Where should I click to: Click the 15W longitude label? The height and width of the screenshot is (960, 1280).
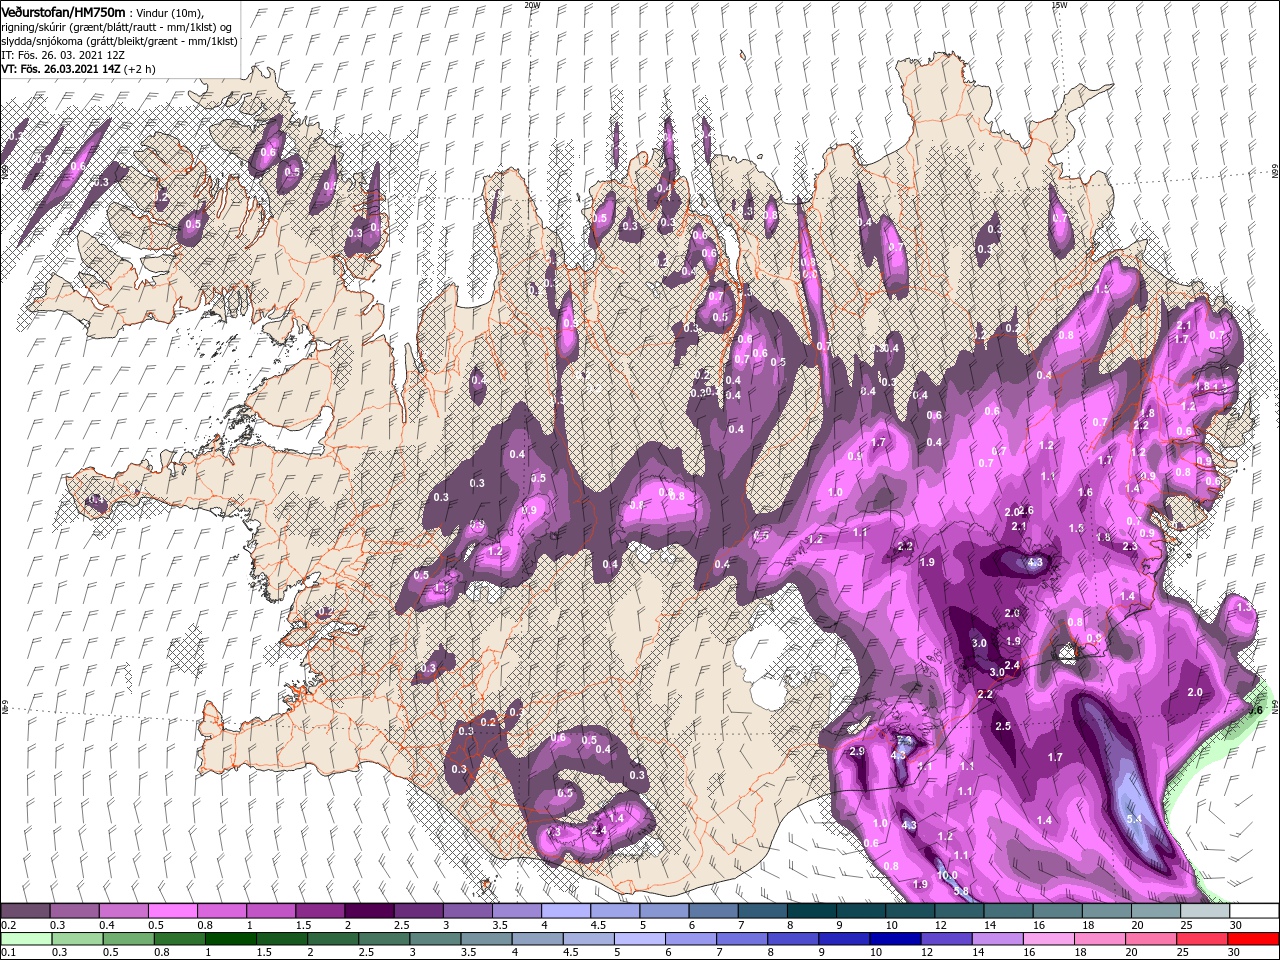[x=1059, y=5]
